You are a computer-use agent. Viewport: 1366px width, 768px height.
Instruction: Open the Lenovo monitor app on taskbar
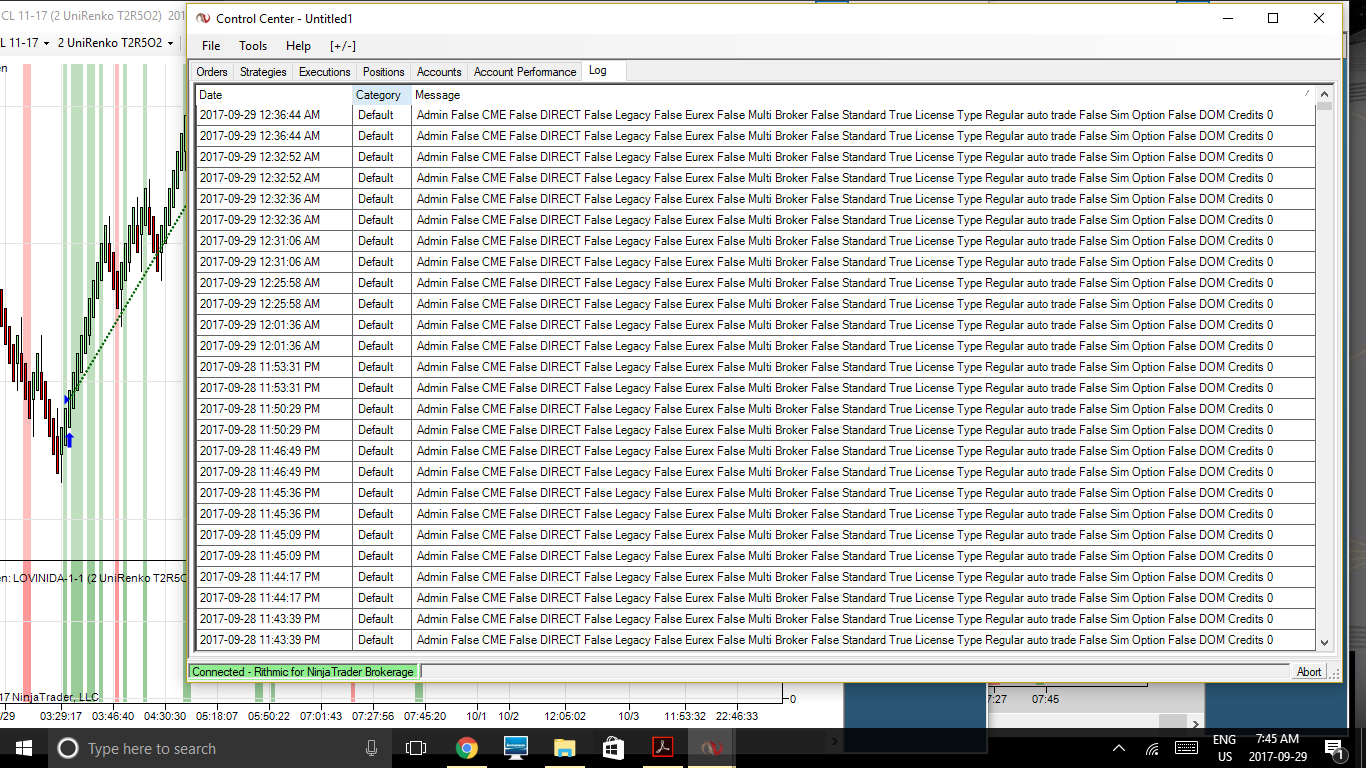tap(516, 748)
